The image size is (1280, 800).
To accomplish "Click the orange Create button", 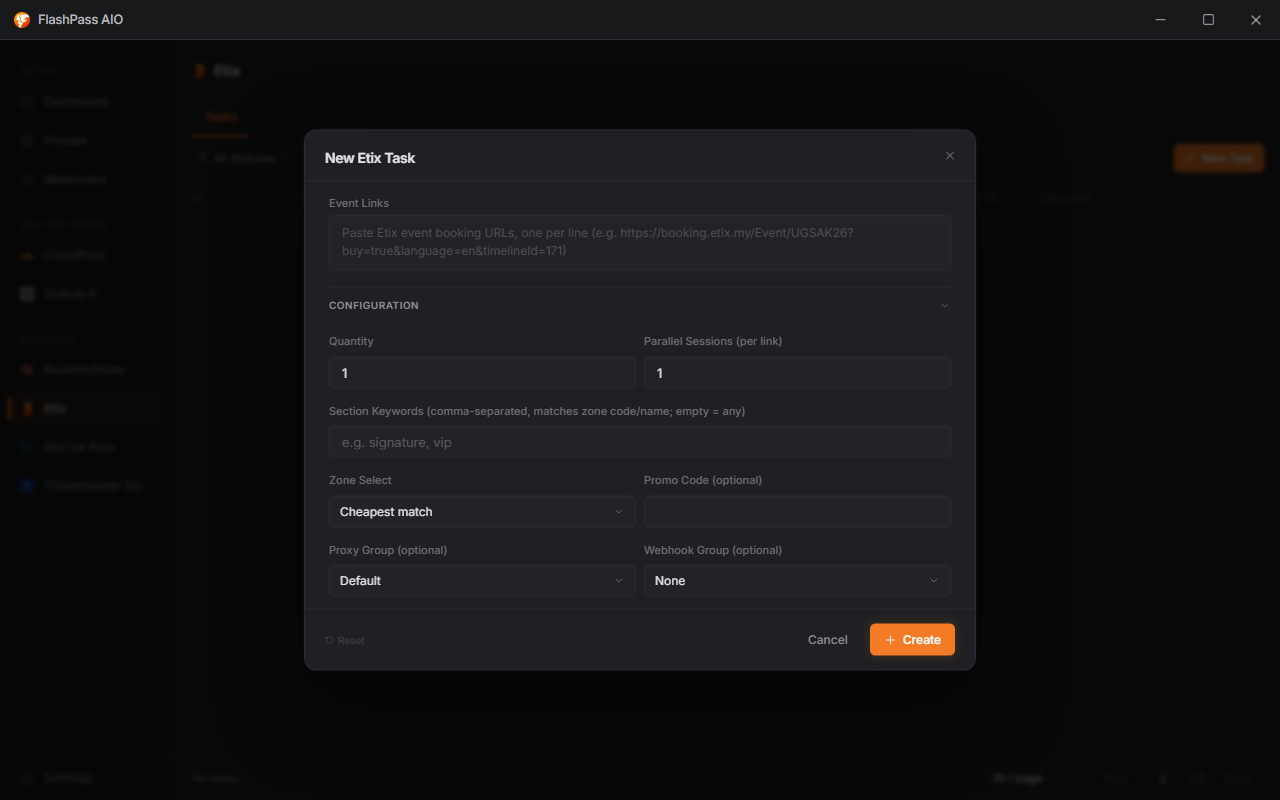I will coord(912,640).
